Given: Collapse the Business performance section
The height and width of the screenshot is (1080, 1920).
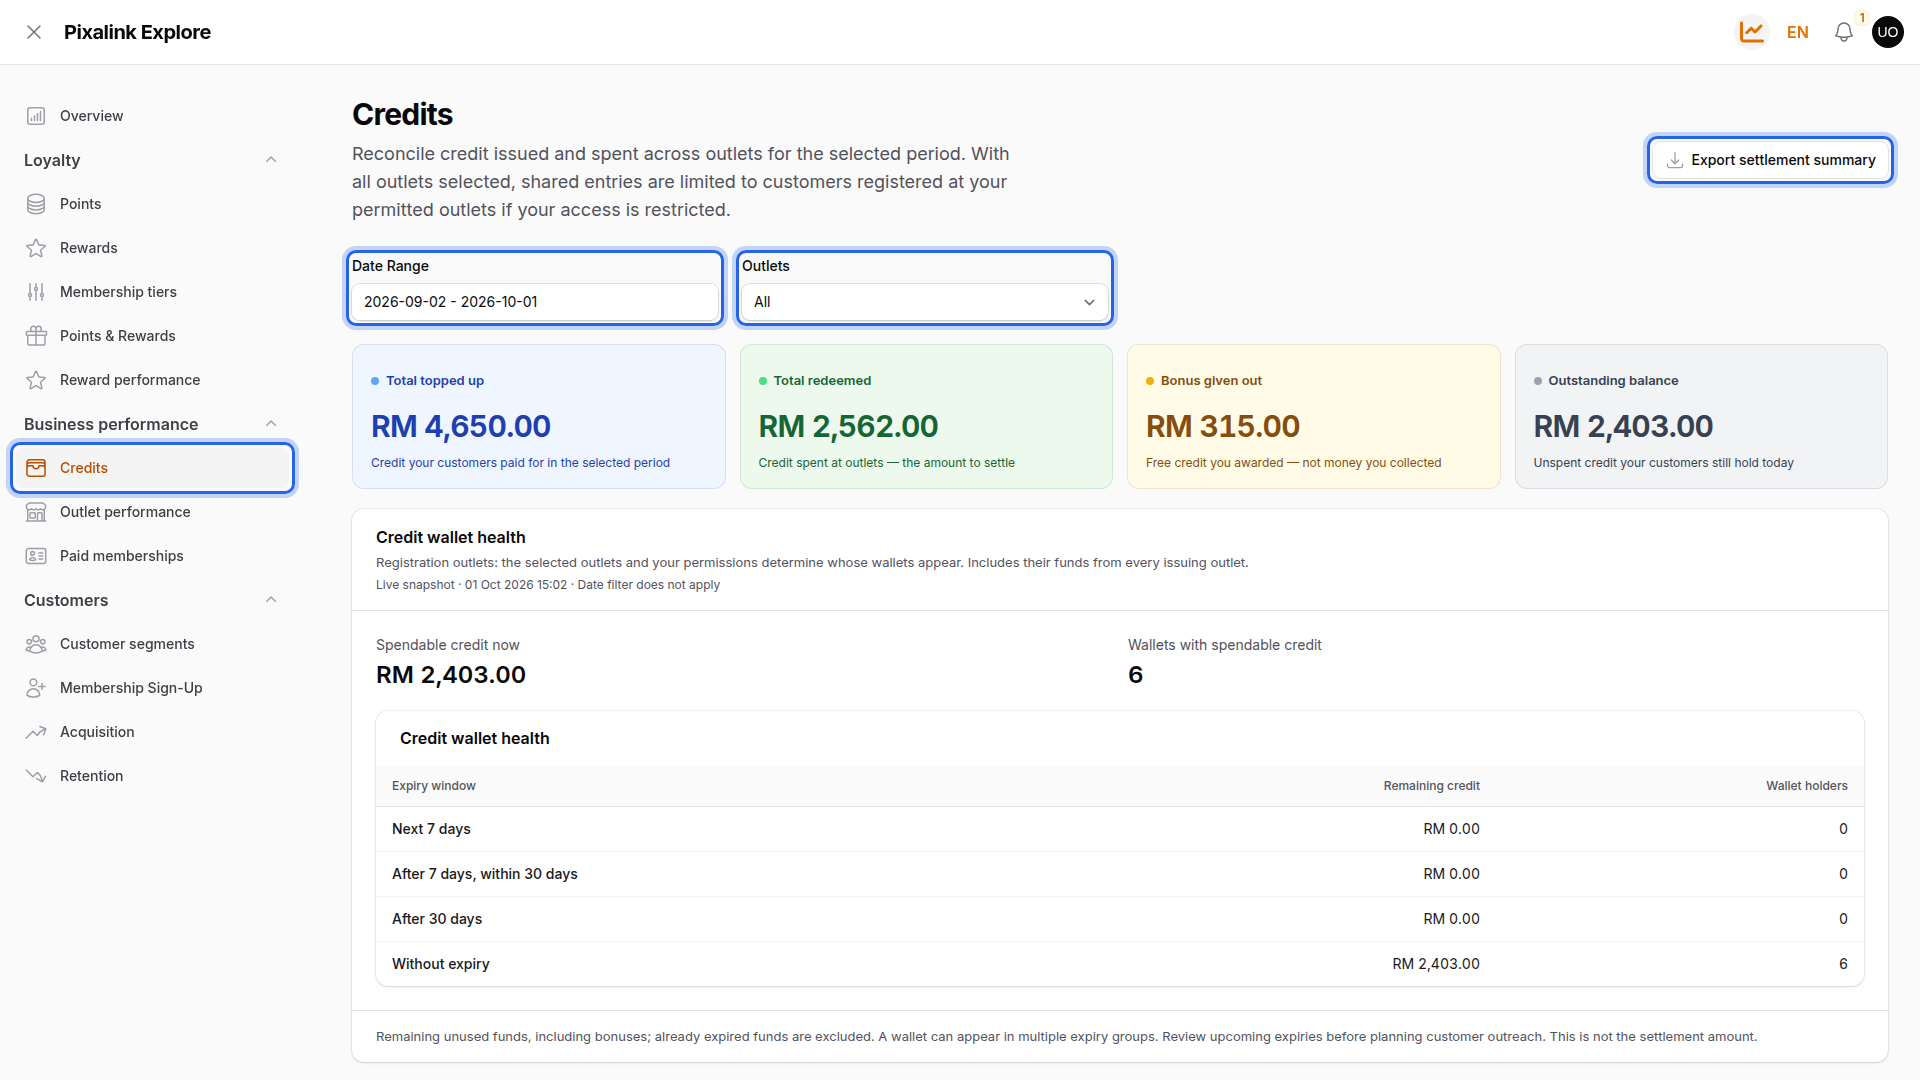Looking at the screenshot, I should [271, 424].
